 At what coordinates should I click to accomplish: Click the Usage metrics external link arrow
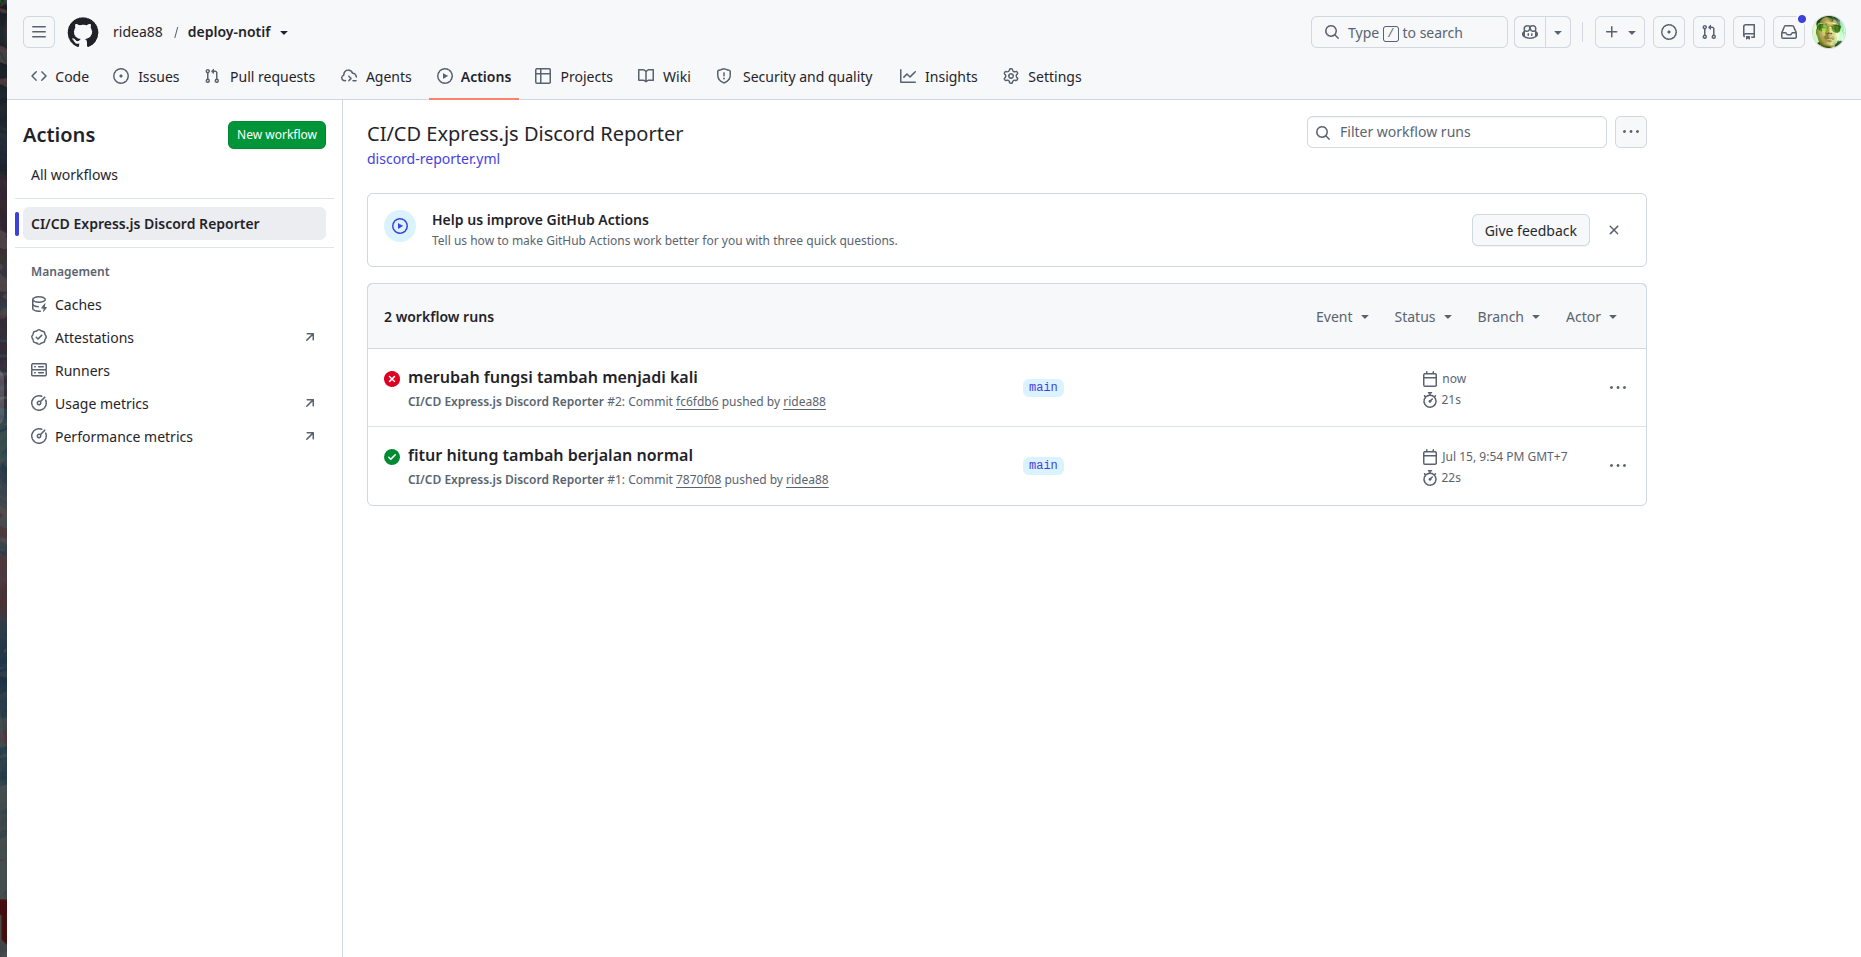point(310,403)
